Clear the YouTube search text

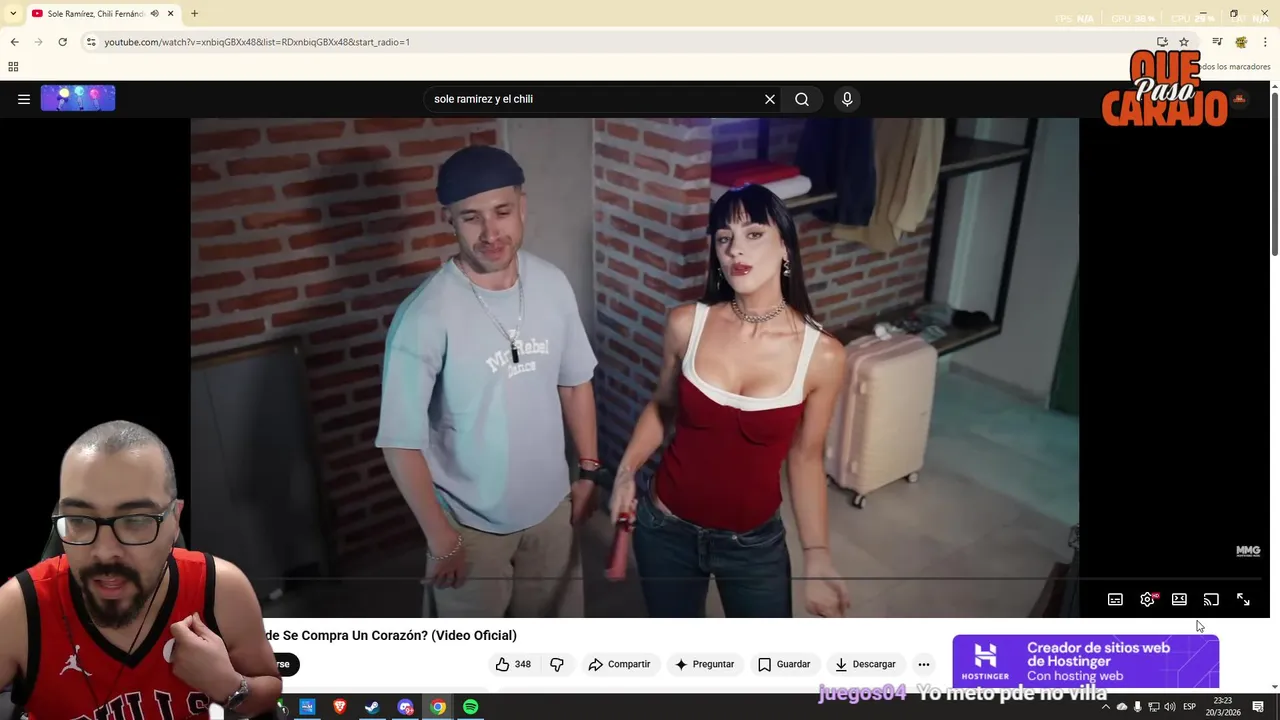tap(770, 99)
